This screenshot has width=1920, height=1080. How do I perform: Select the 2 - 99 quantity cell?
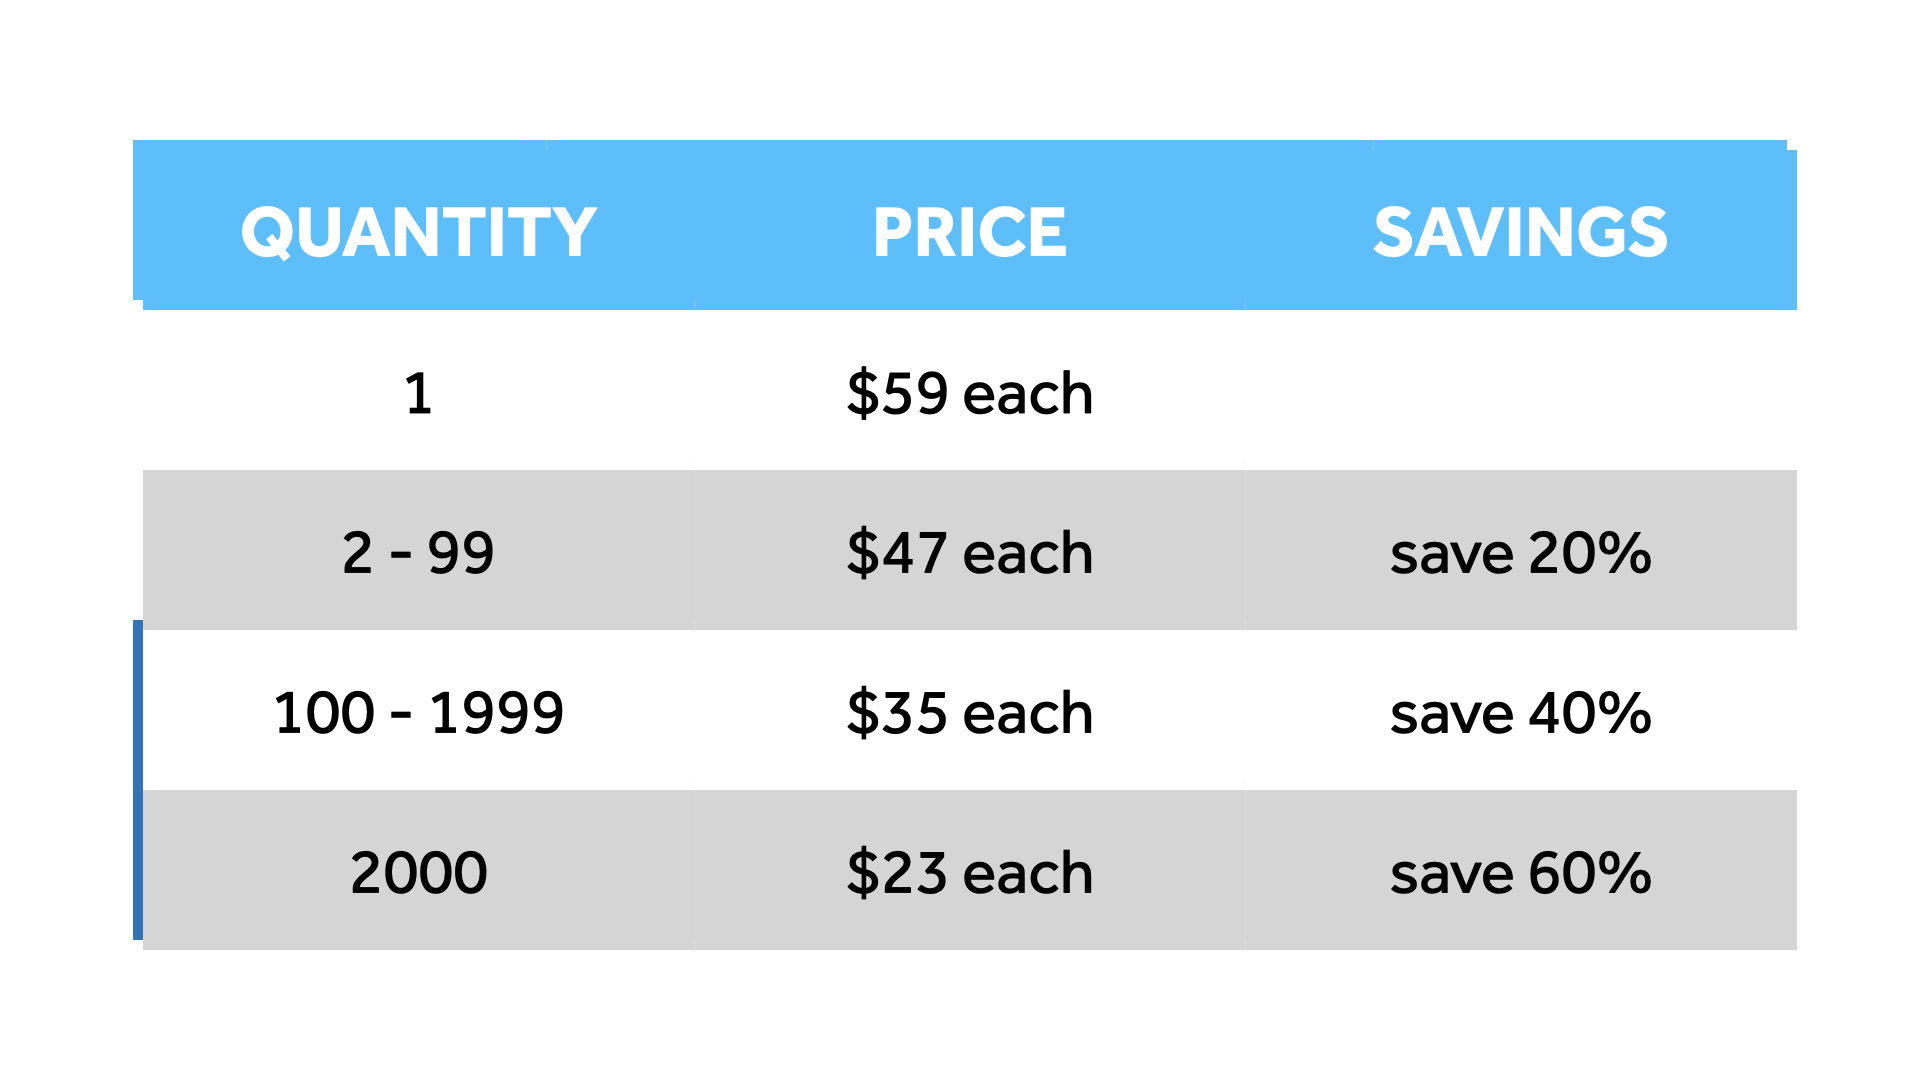point(418,552)
